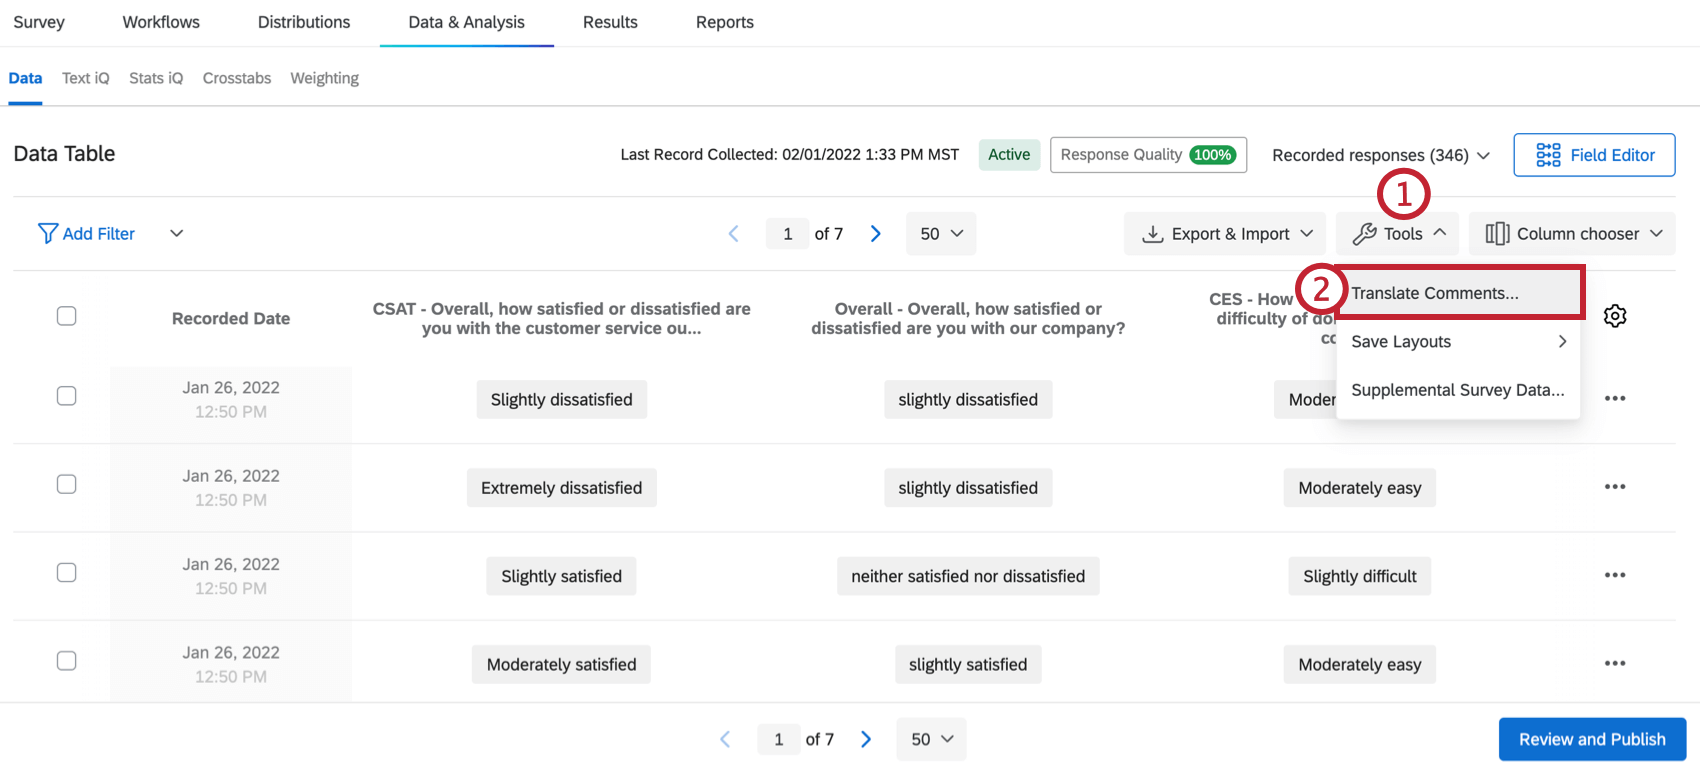Switch to the Workflows tab

click(161, 22)
